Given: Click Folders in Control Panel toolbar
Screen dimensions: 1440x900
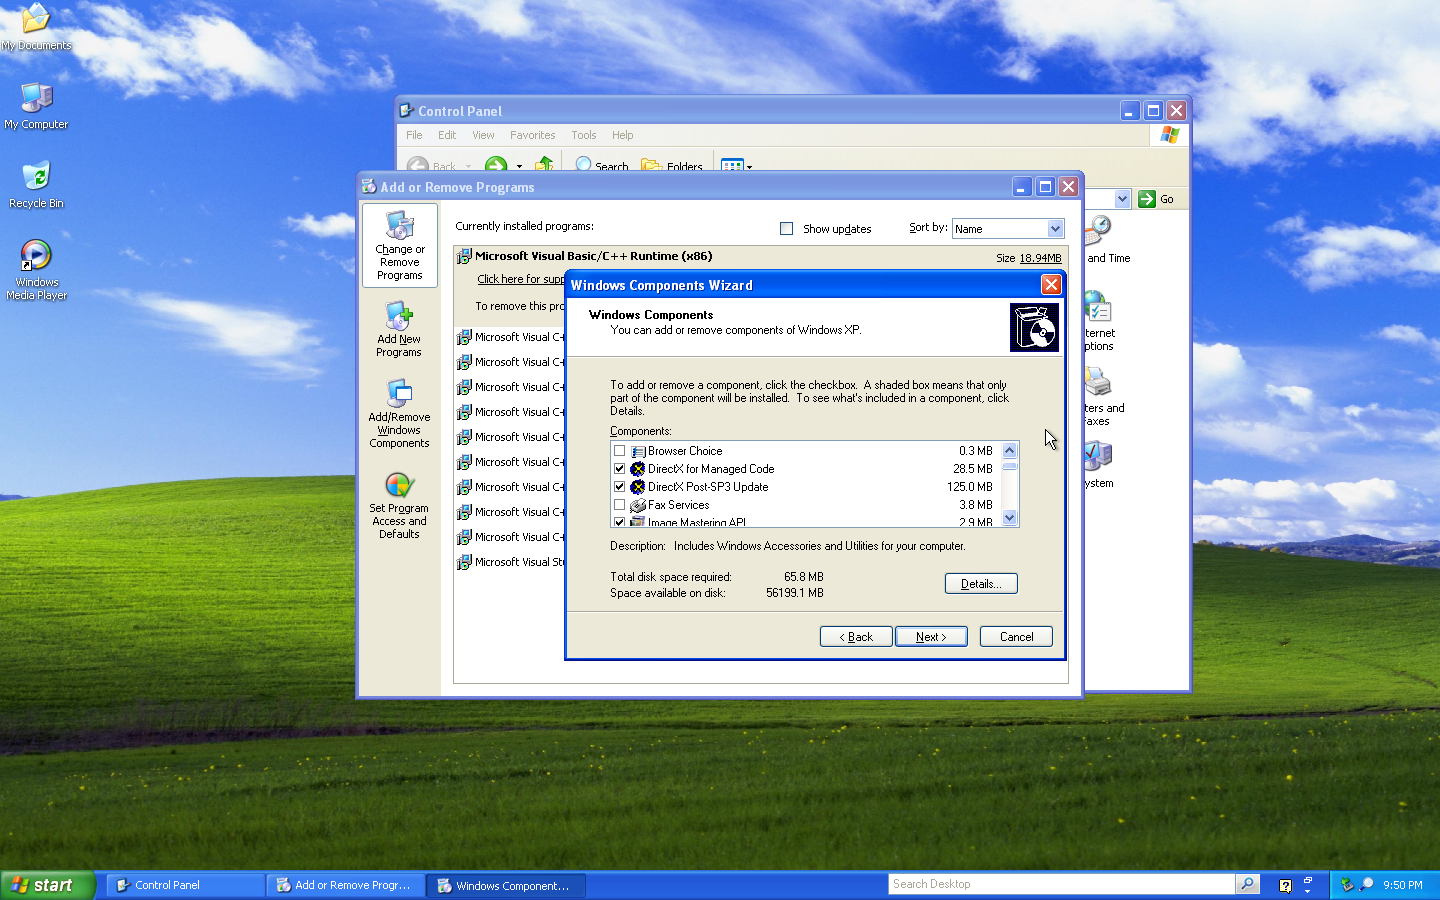Looking at the screenshot, I should [x=672, y=166].
